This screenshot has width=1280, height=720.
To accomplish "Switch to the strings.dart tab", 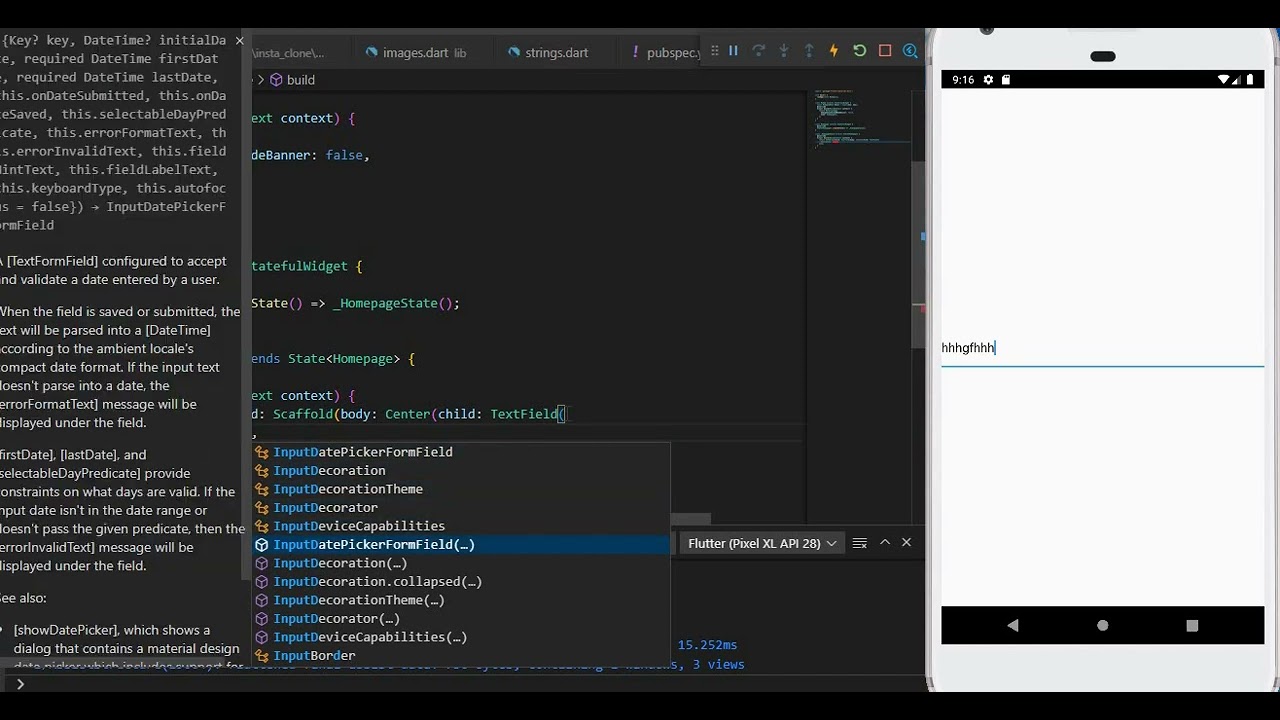I will 556,52.
